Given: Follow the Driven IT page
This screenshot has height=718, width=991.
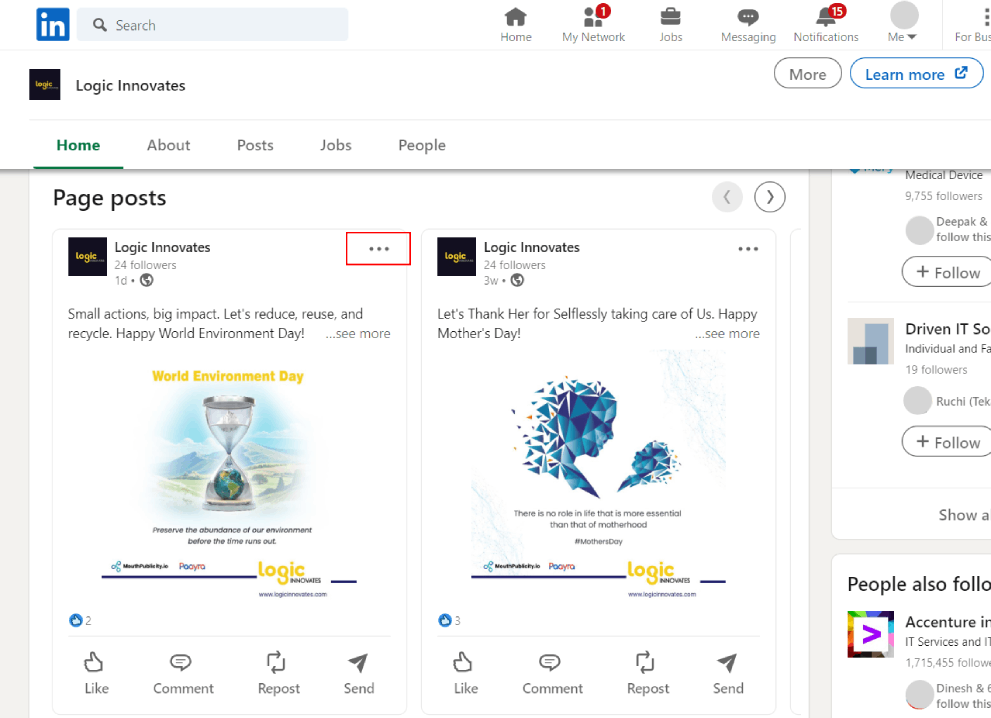Looking at the screenshot, I should coord(947,441).
